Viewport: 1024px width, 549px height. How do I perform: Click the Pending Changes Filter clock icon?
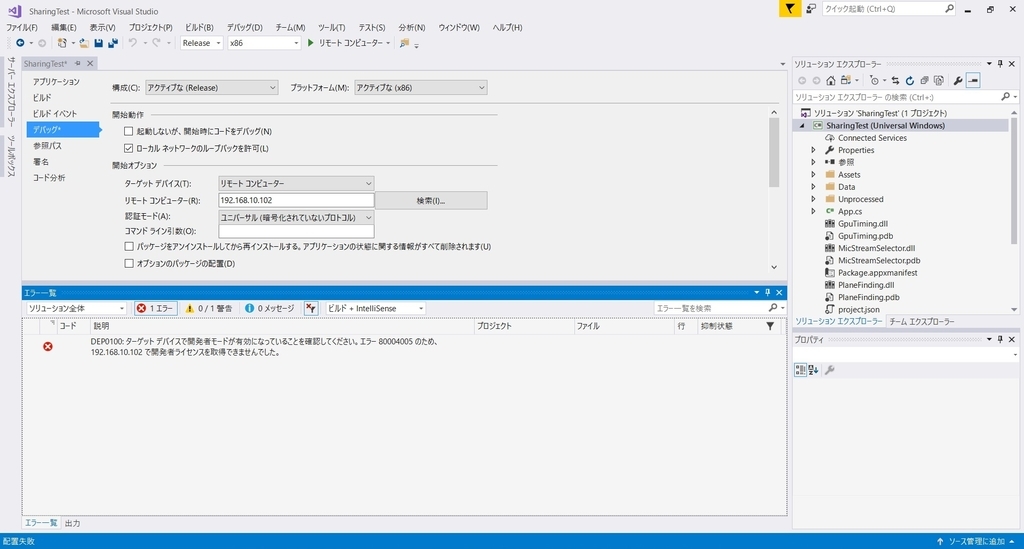pyautogui.click(x=874, y=80)
